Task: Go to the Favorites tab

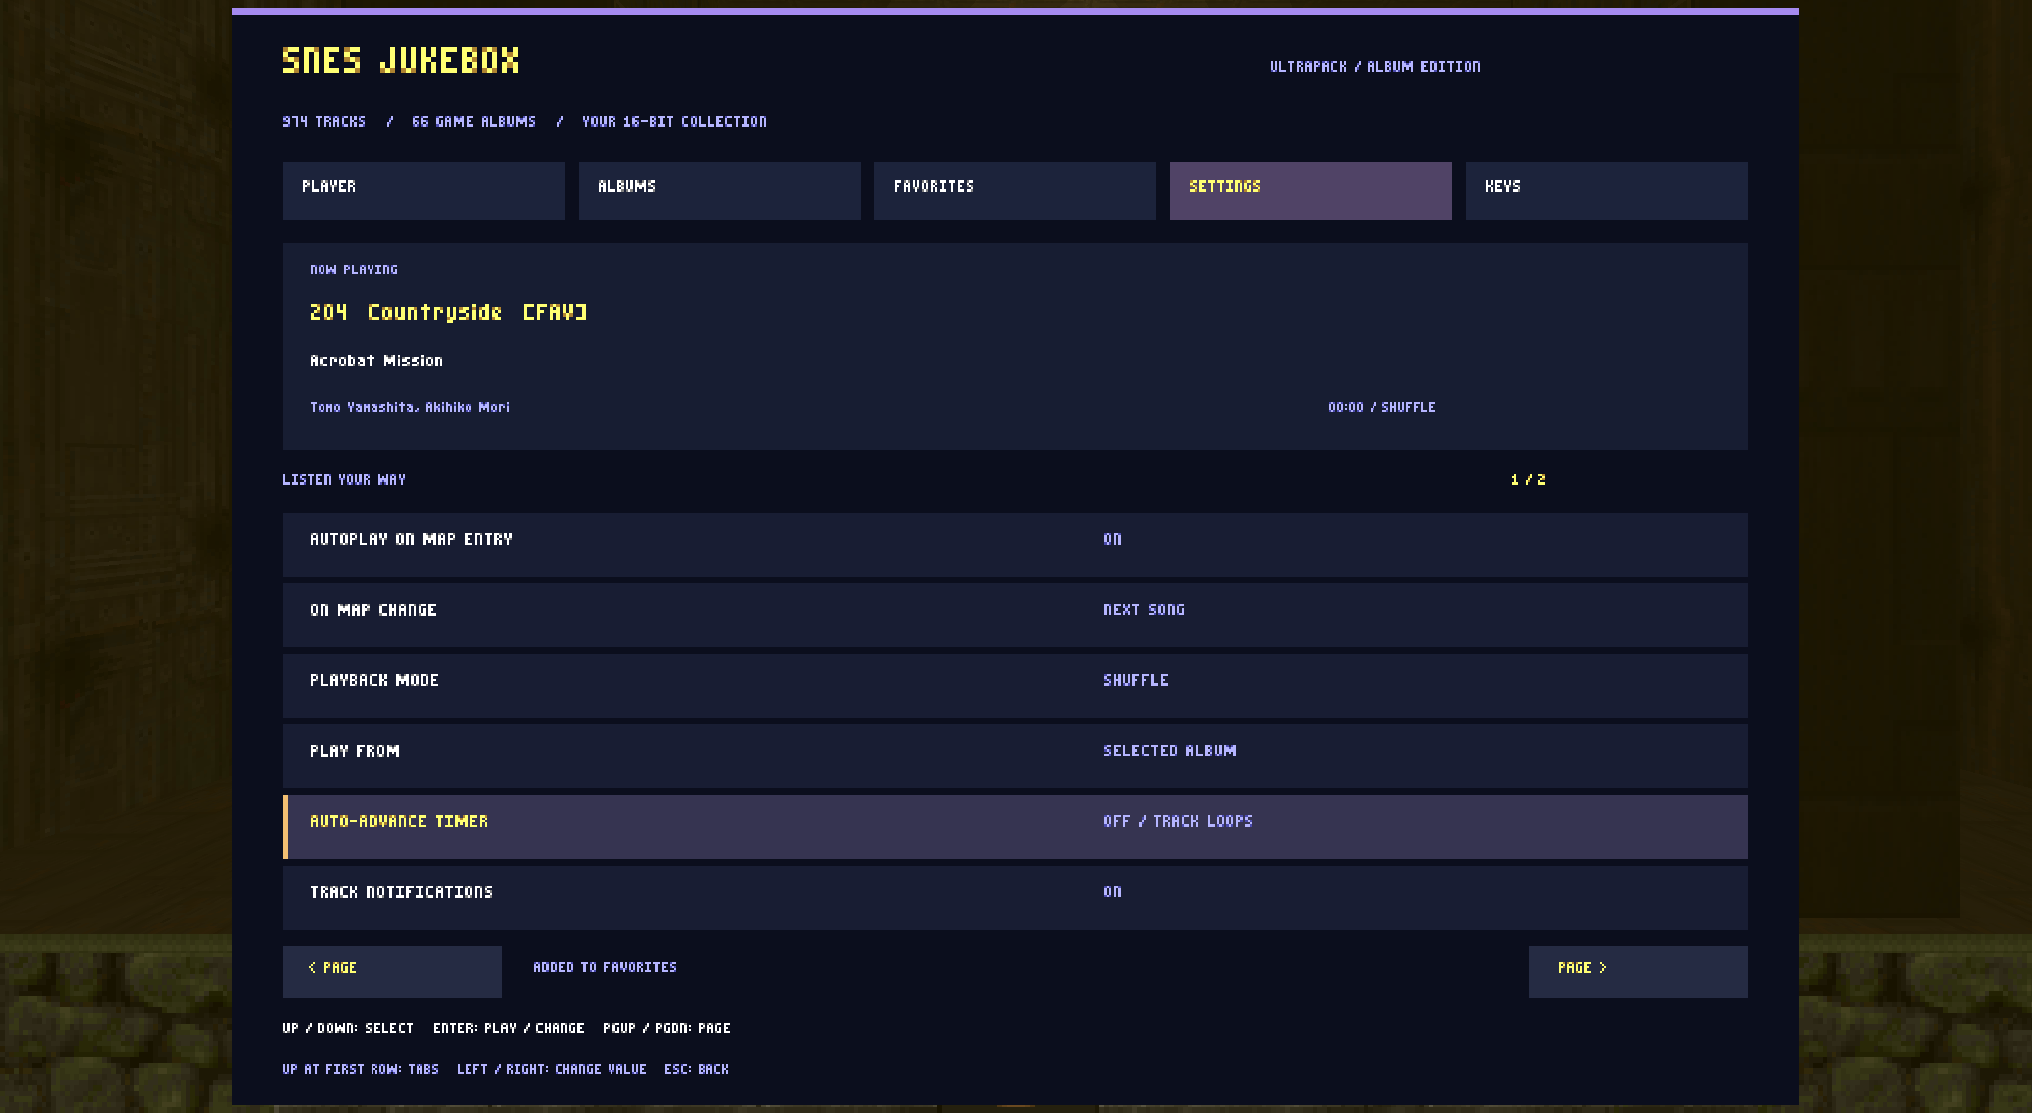Action: coord(1015,191)
